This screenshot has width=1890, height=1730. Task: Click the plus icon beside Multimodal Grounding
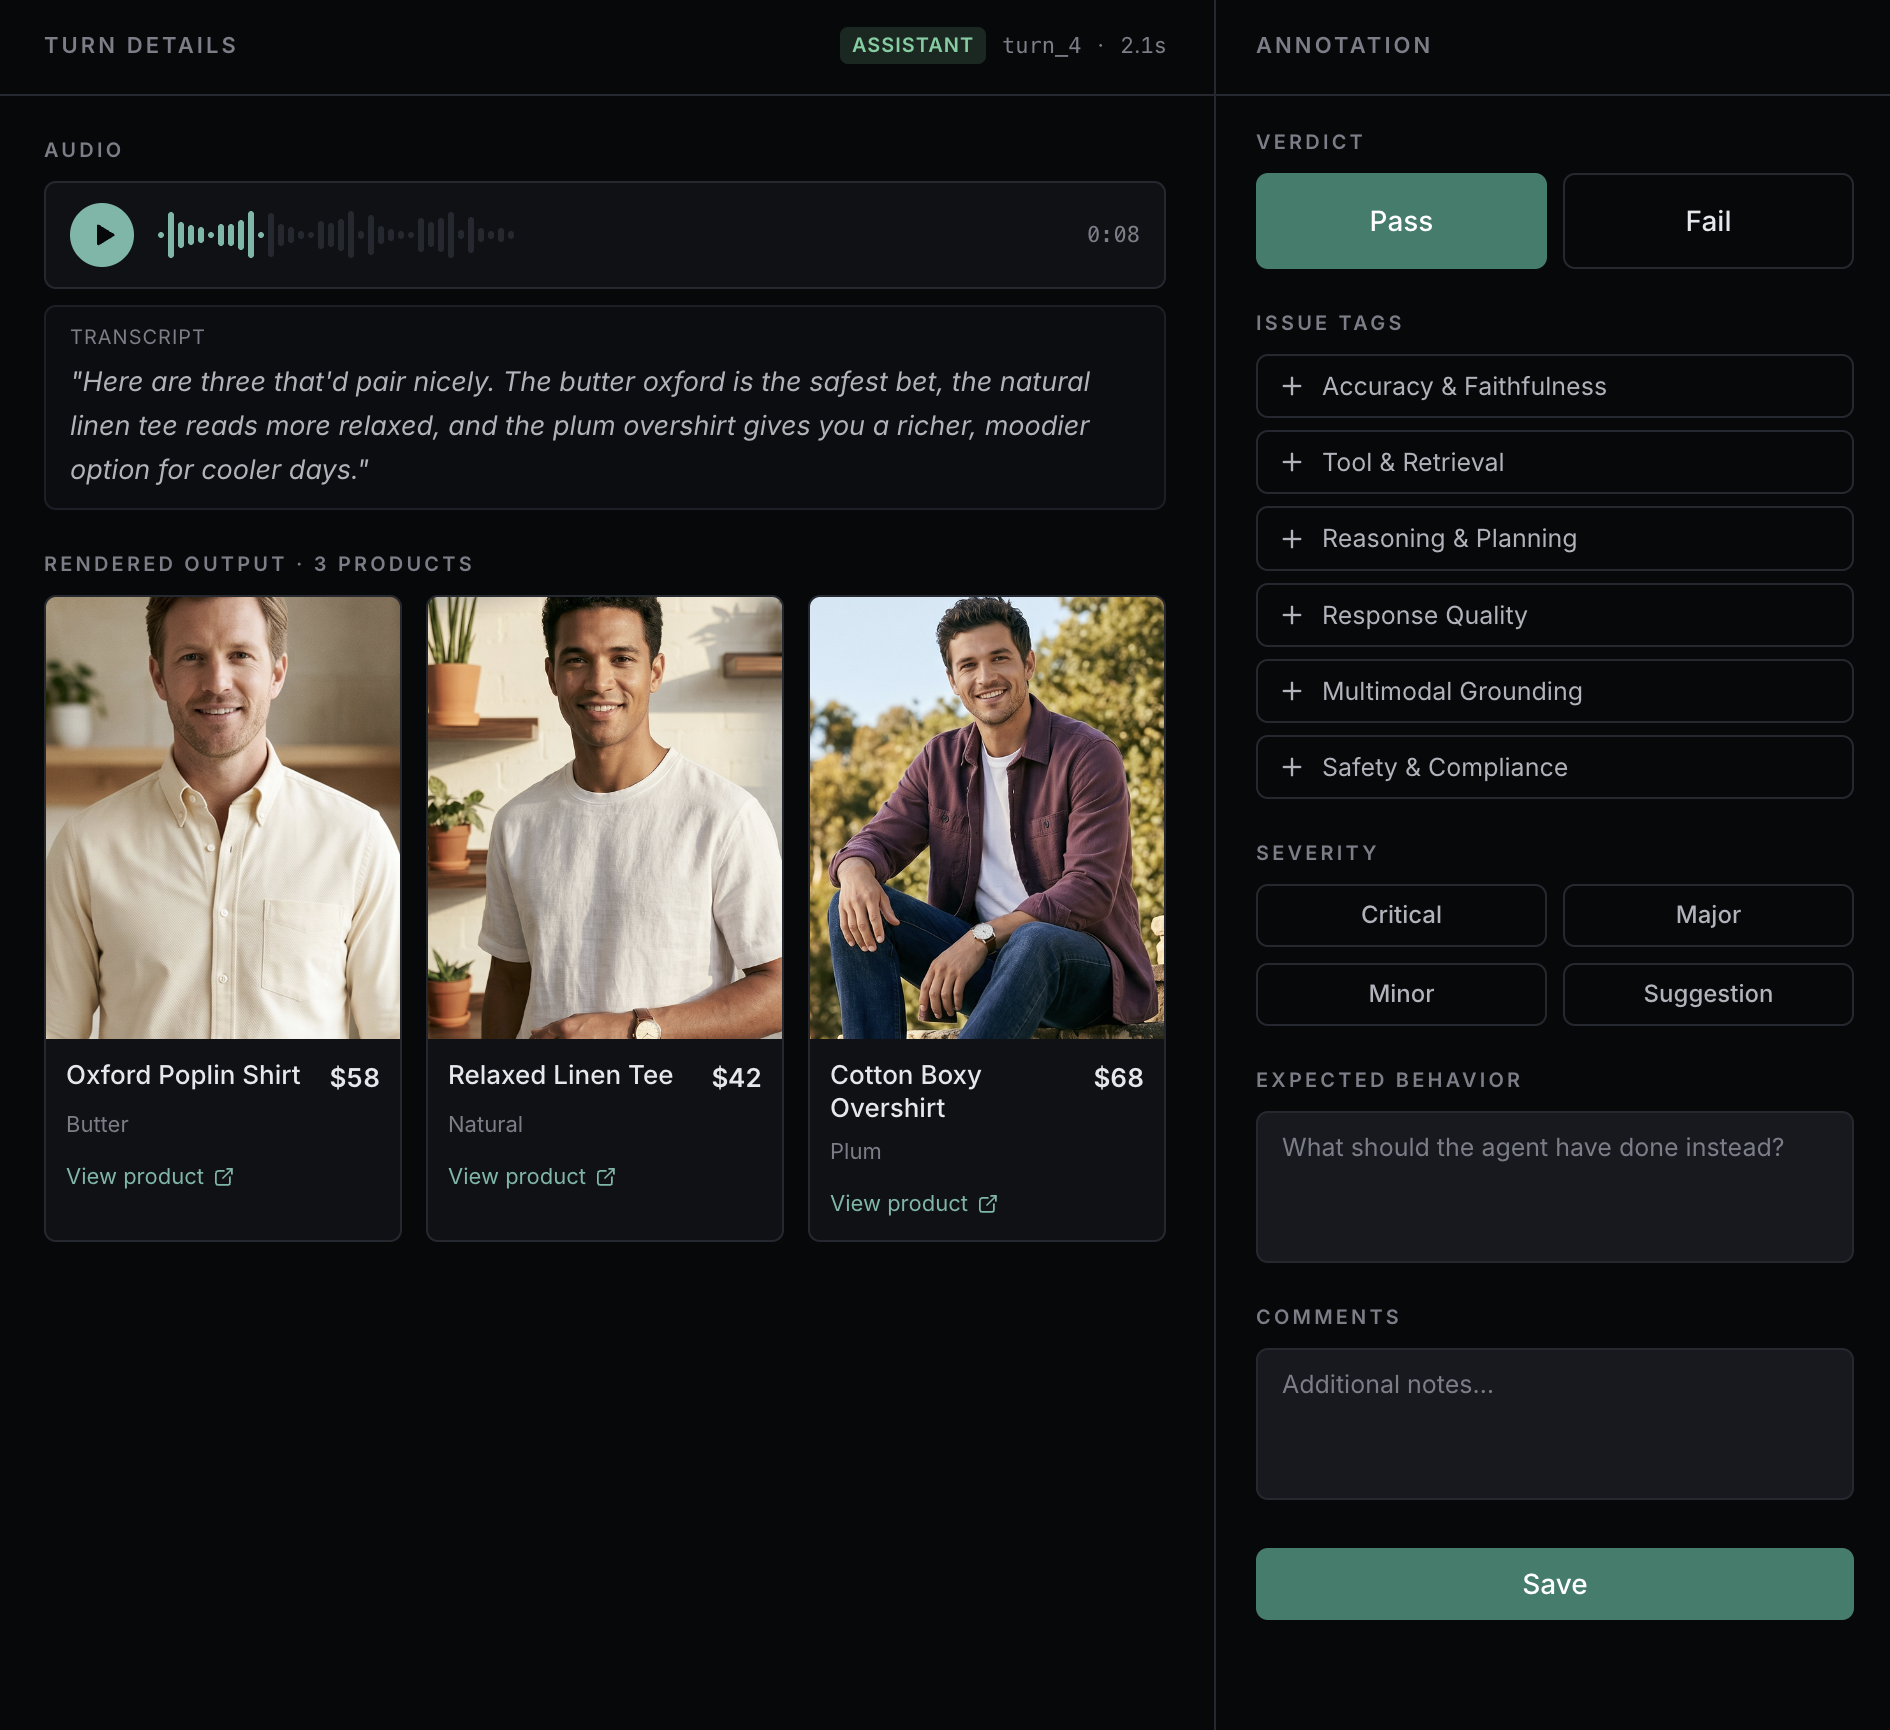click(x=1292, y=691)
